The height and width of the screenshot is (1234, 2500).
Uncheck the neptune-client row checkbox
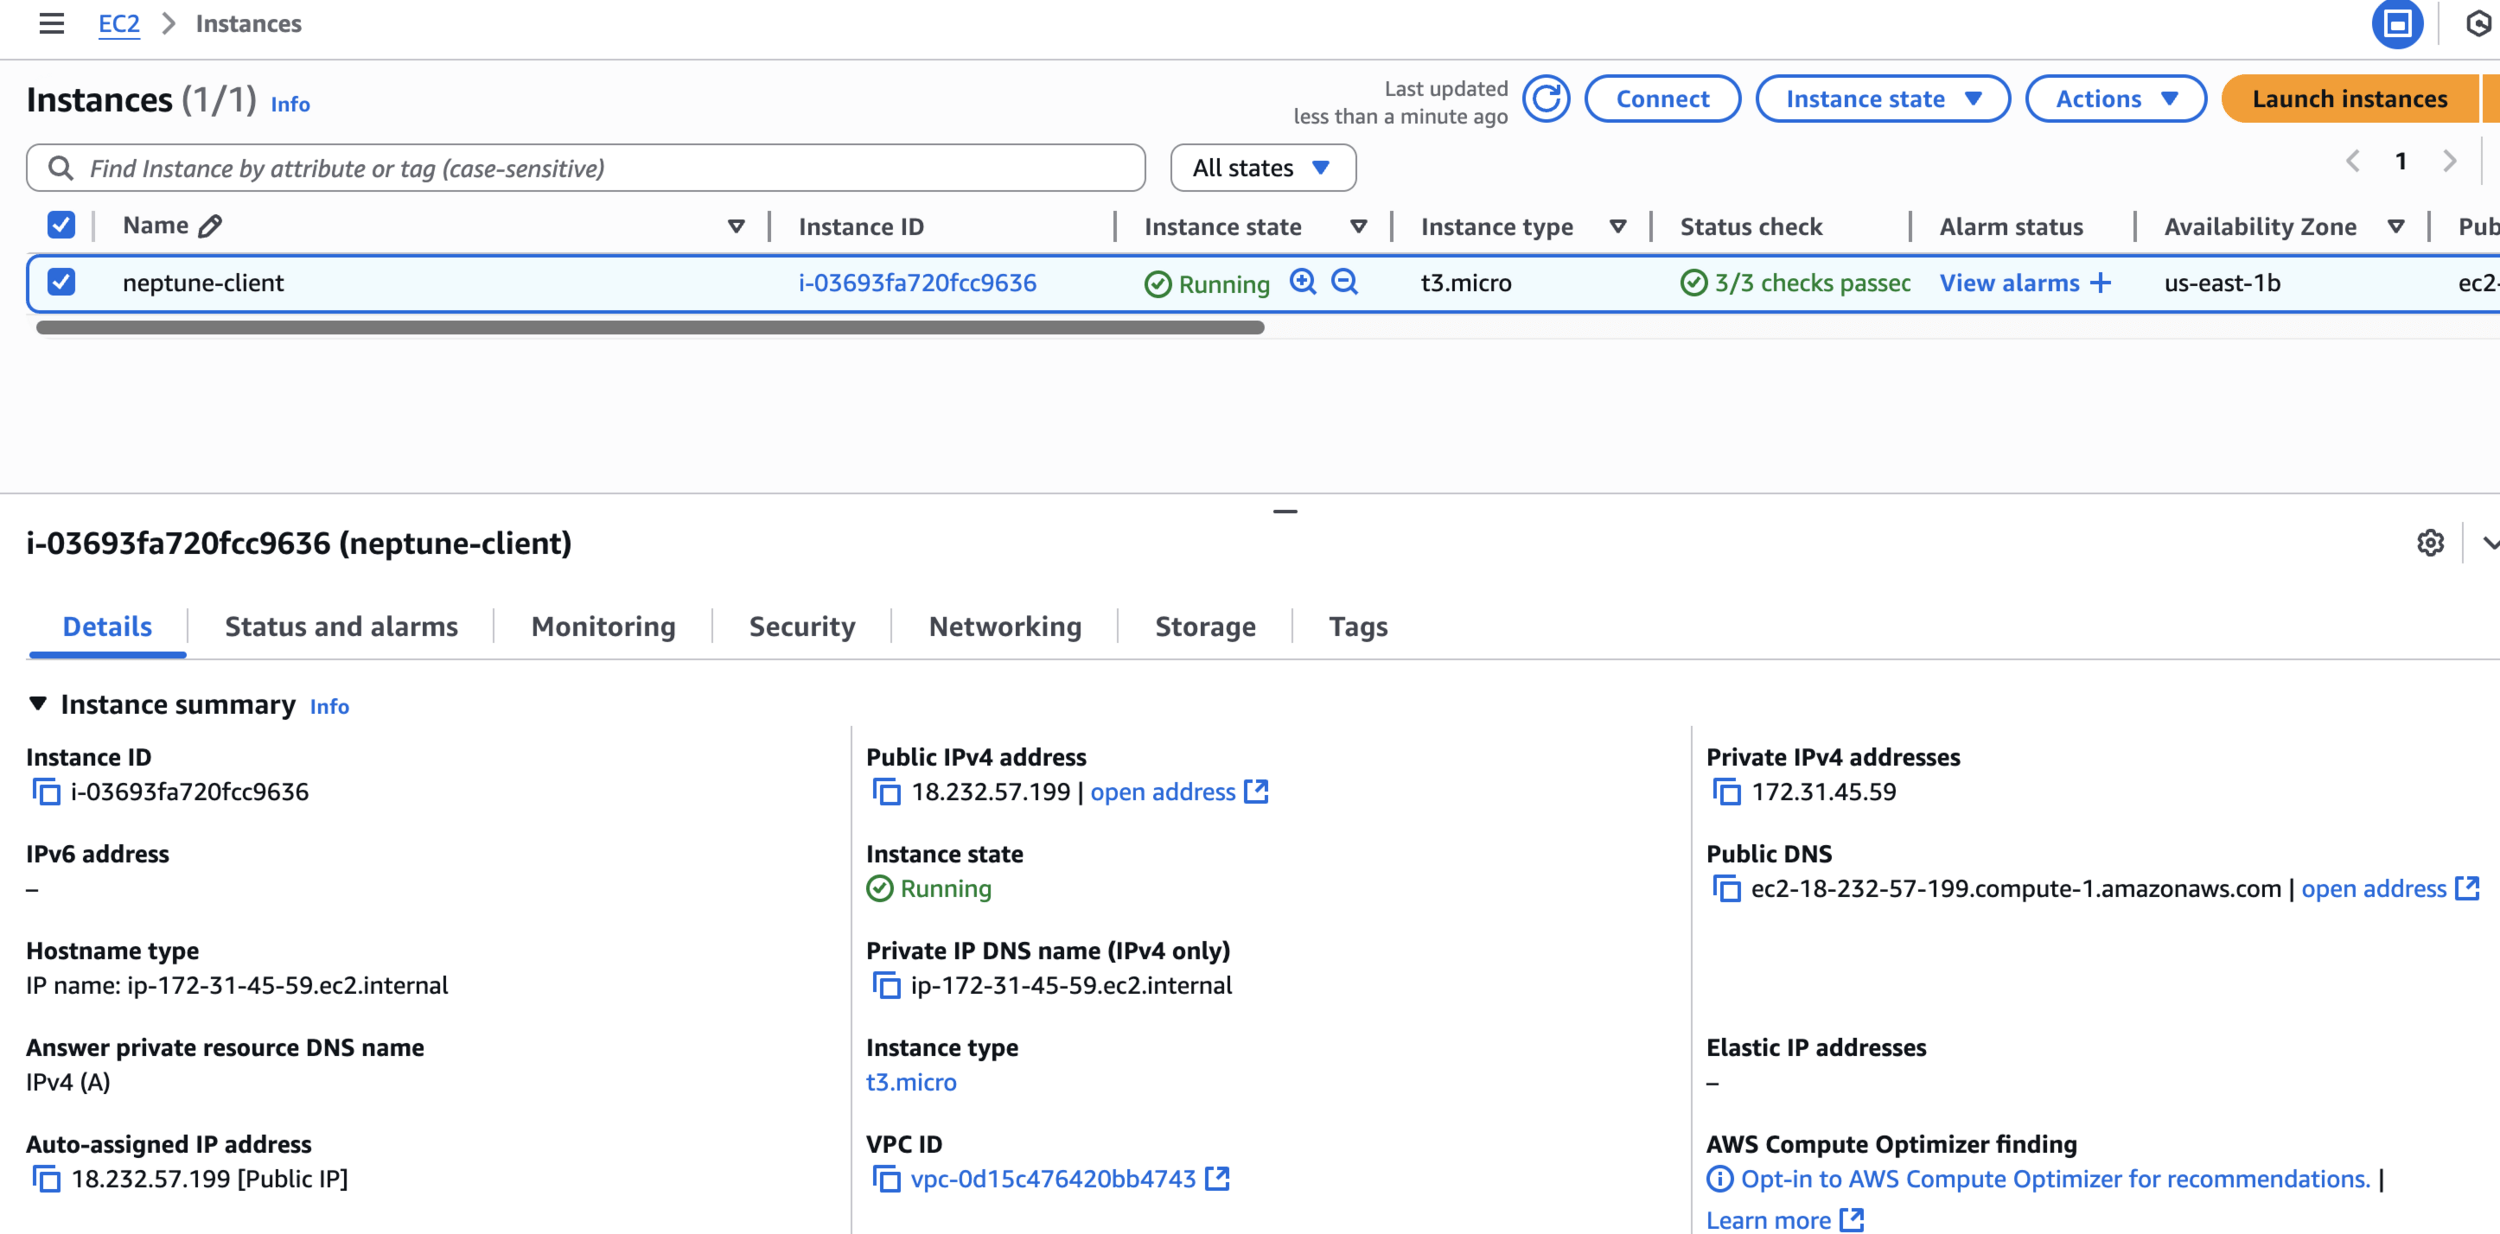pyautogui.click(x=62, y=282)
